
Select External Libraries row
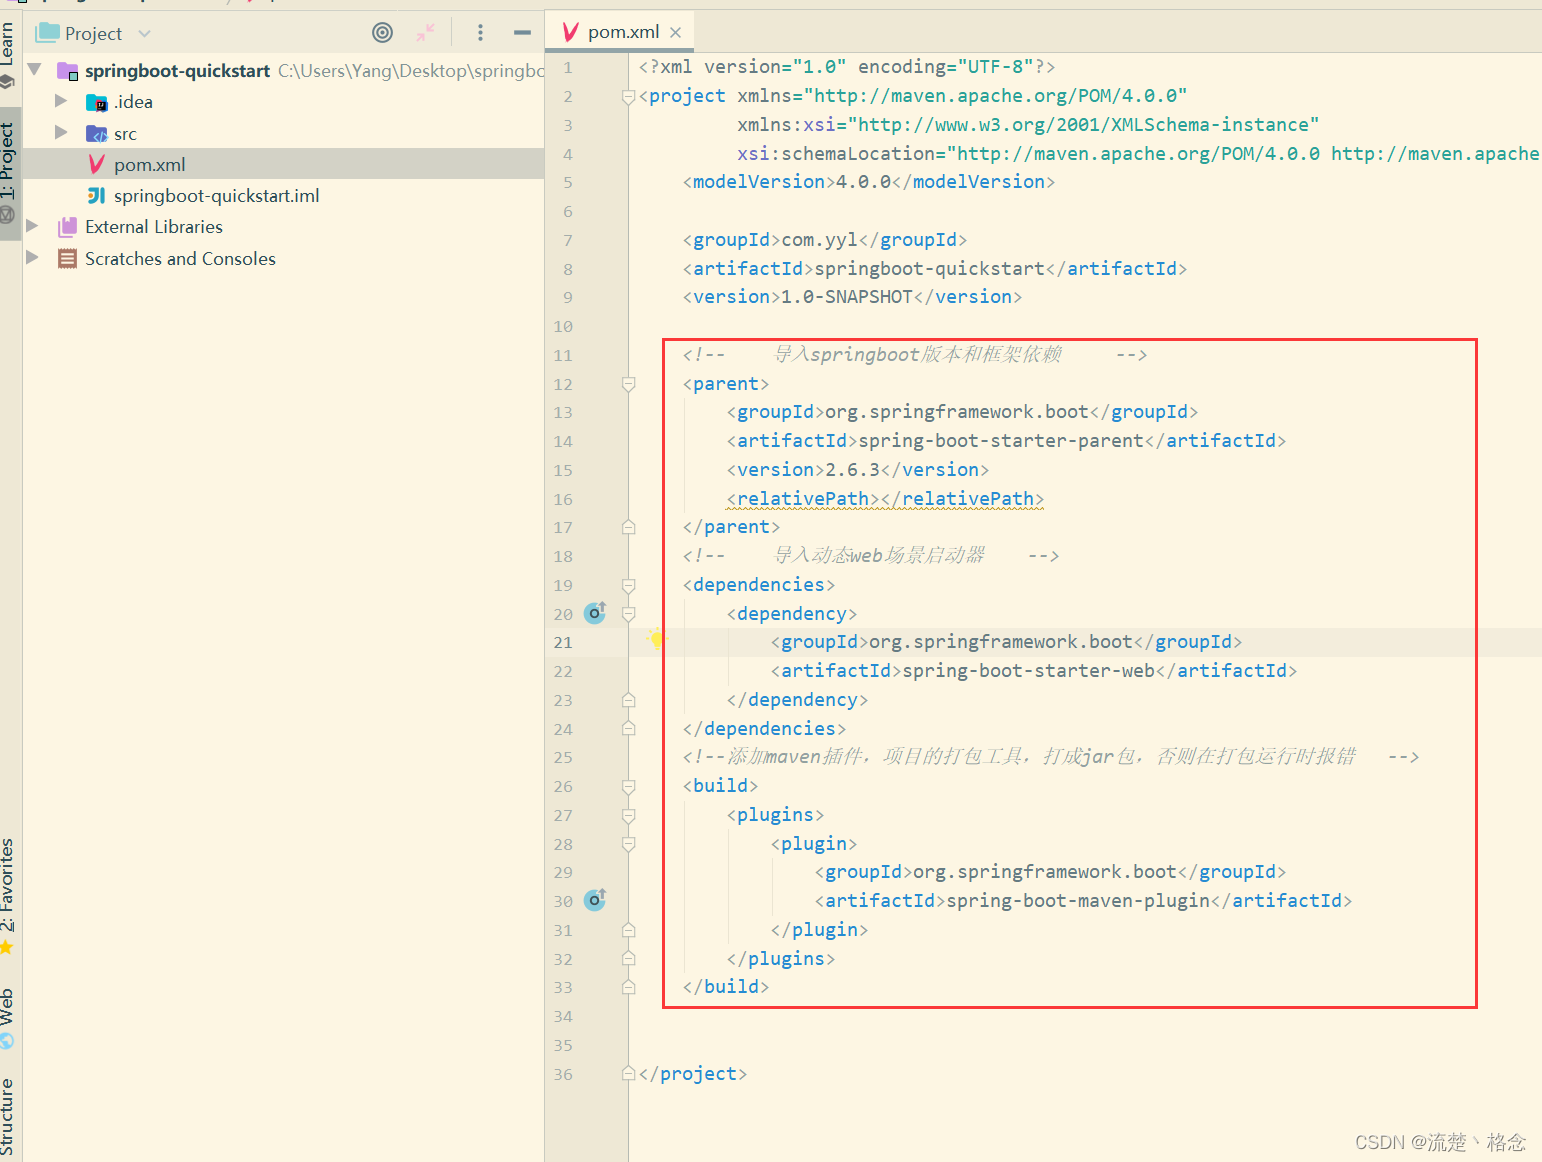pos(283,226)
